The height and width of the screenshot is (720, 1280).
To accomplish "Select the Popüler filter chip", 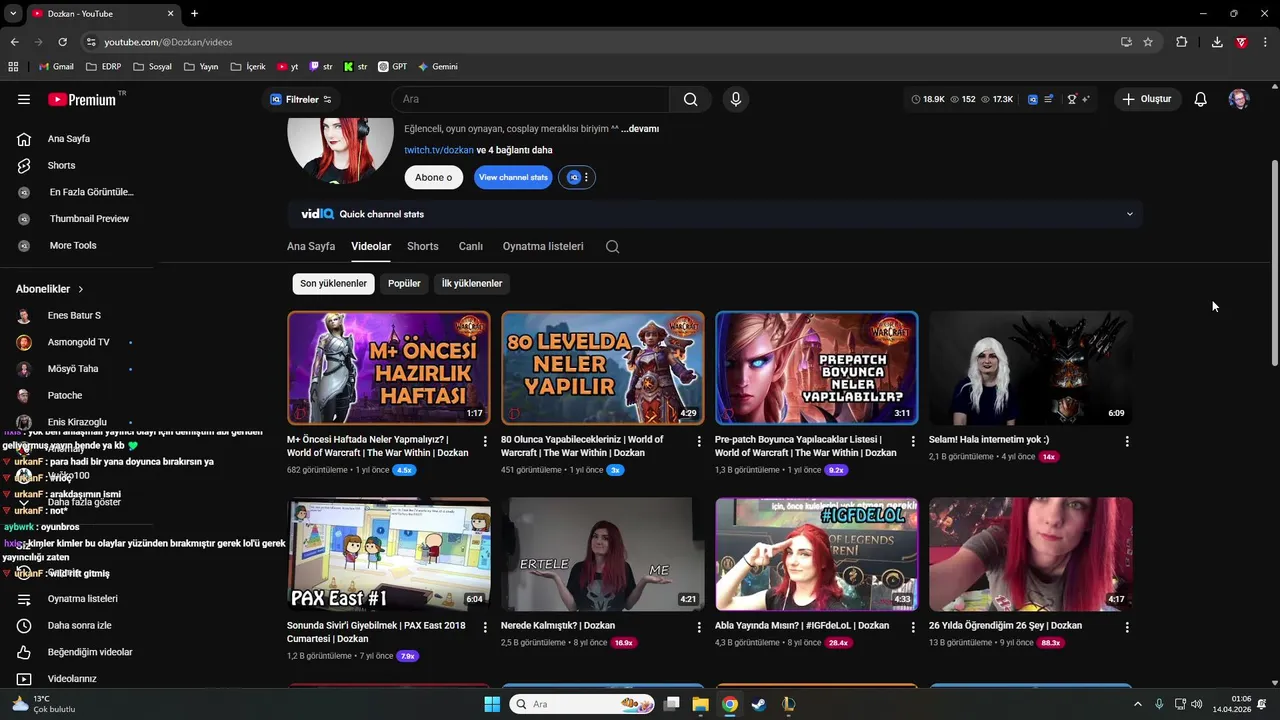I will pos(404,283).
